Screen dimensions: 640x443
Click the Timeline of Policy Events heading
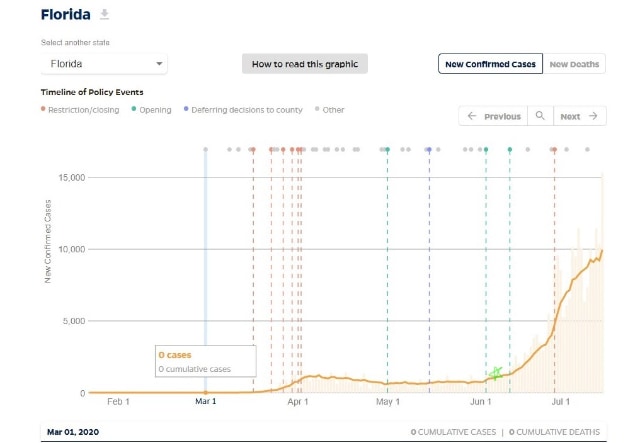coord(92,92)
